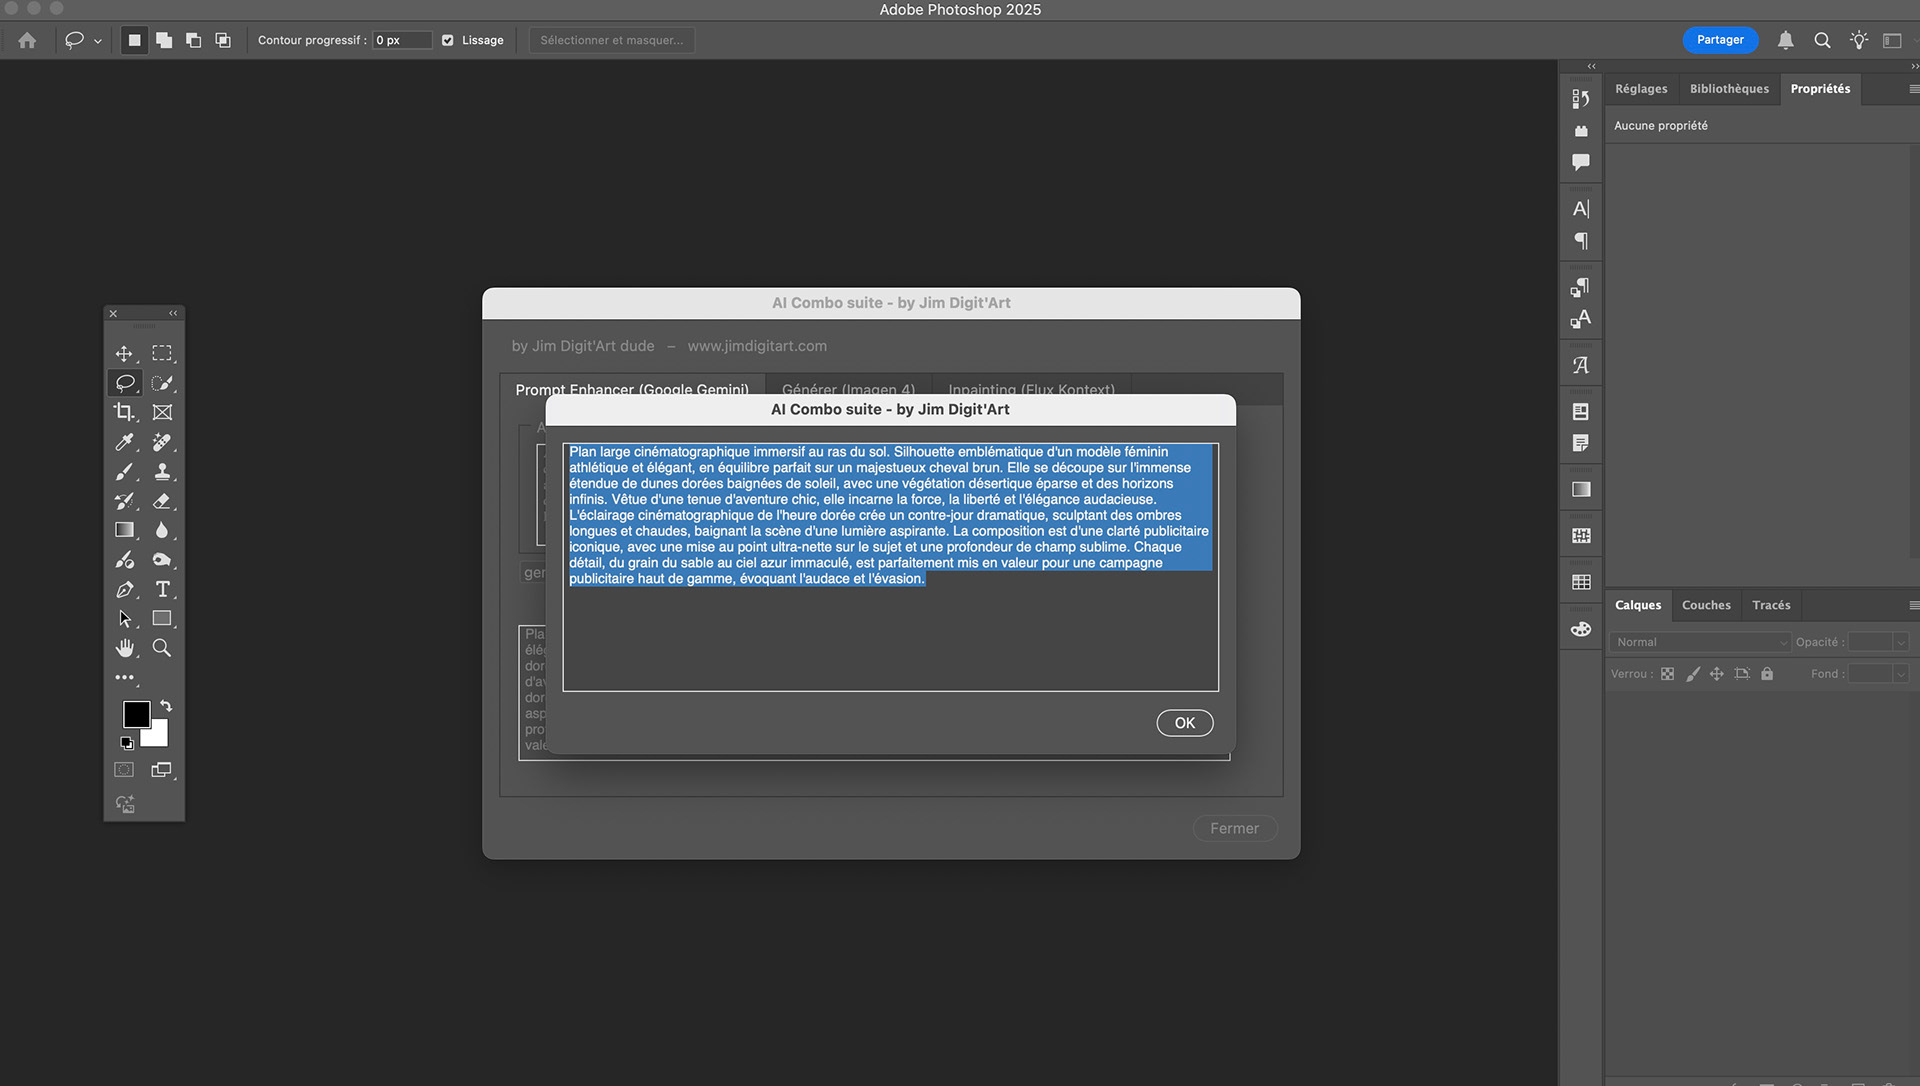Select the Type tool
This screenshot has width=1920, height=1086.
(162, 590)
